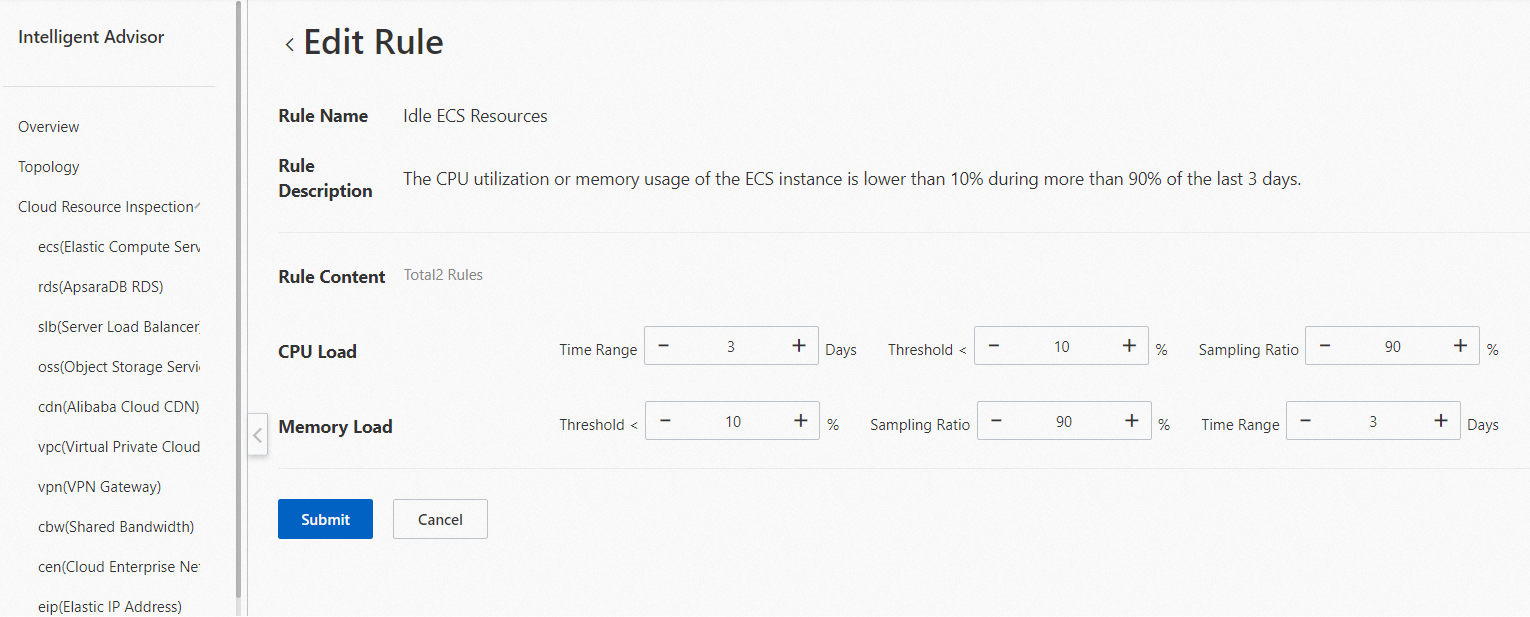This screenshot has height=617, width=1530.
Task: Open the Topology page
Action: click(49, 167)
